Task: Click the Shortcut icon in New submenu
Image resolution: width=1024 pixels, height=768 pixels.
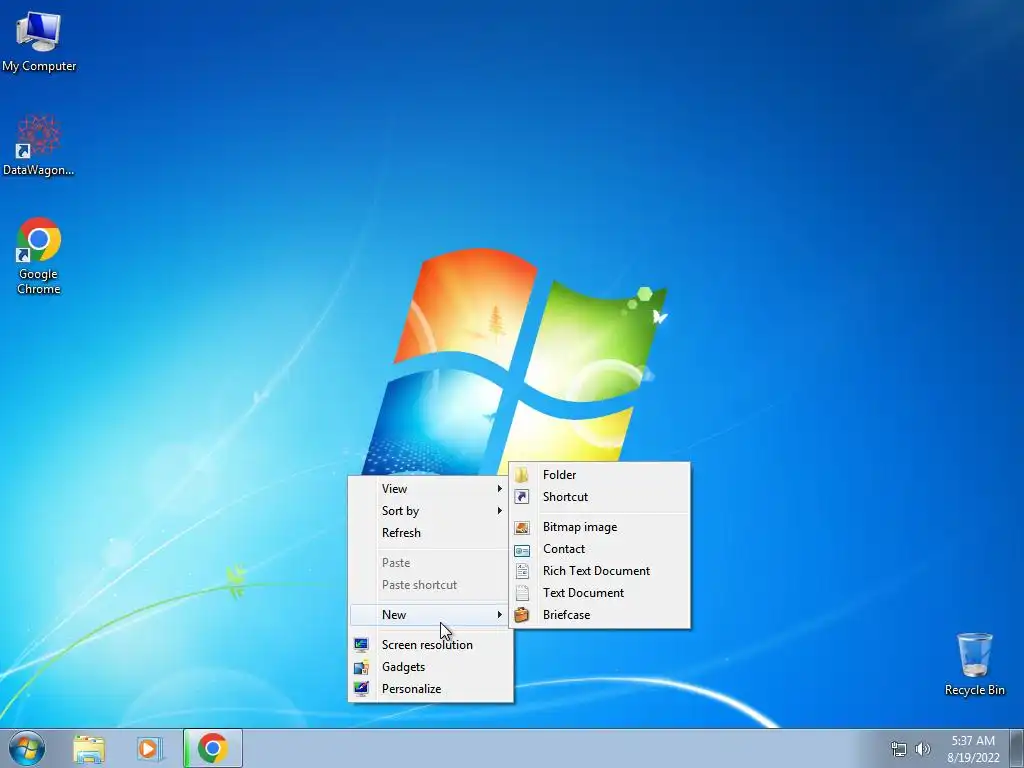Action: (x=522, y=497)
